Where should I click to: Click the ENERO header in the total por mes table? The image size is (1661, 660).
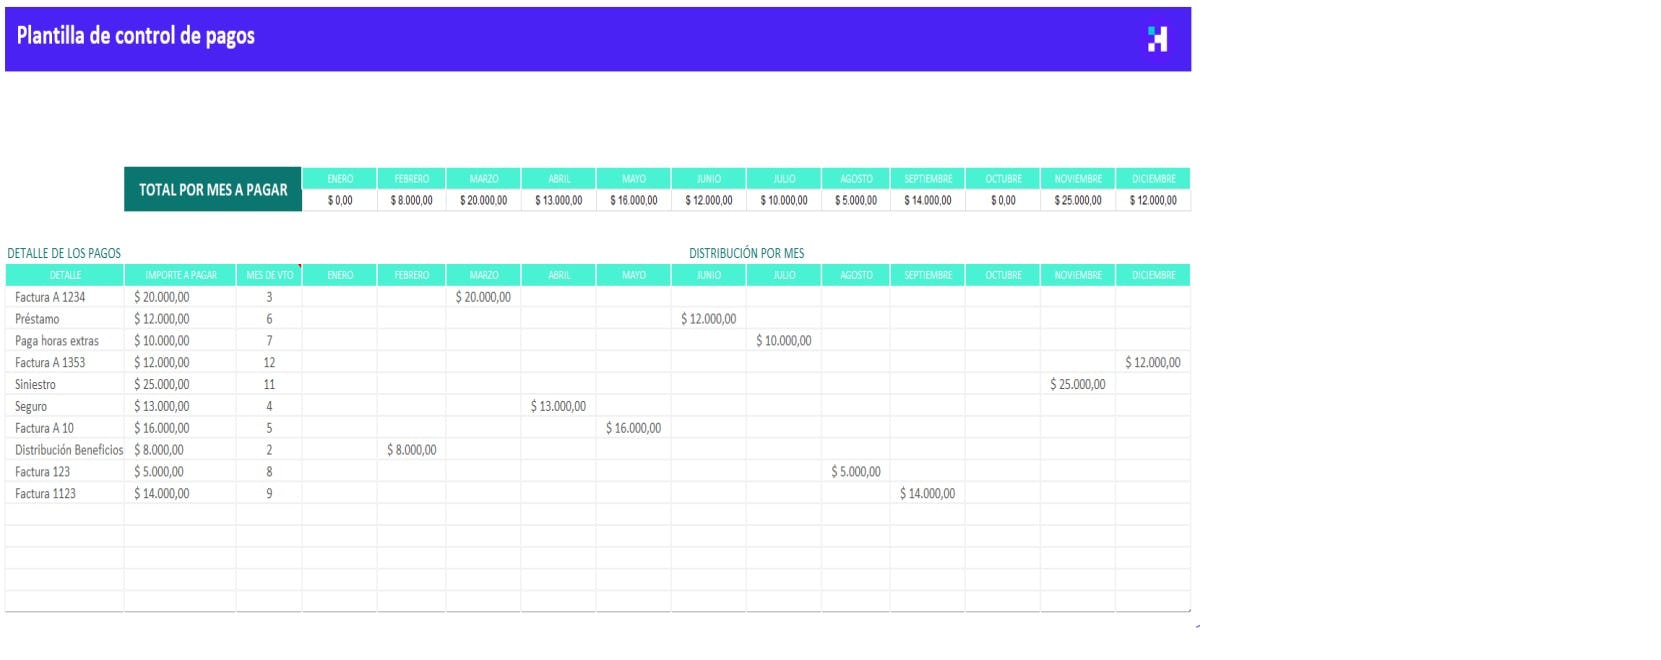click(340, 178)
